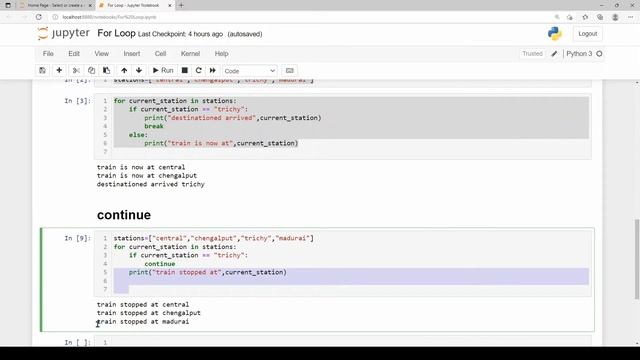Restart kernel and run all cells icon

(x=213, y=71)
